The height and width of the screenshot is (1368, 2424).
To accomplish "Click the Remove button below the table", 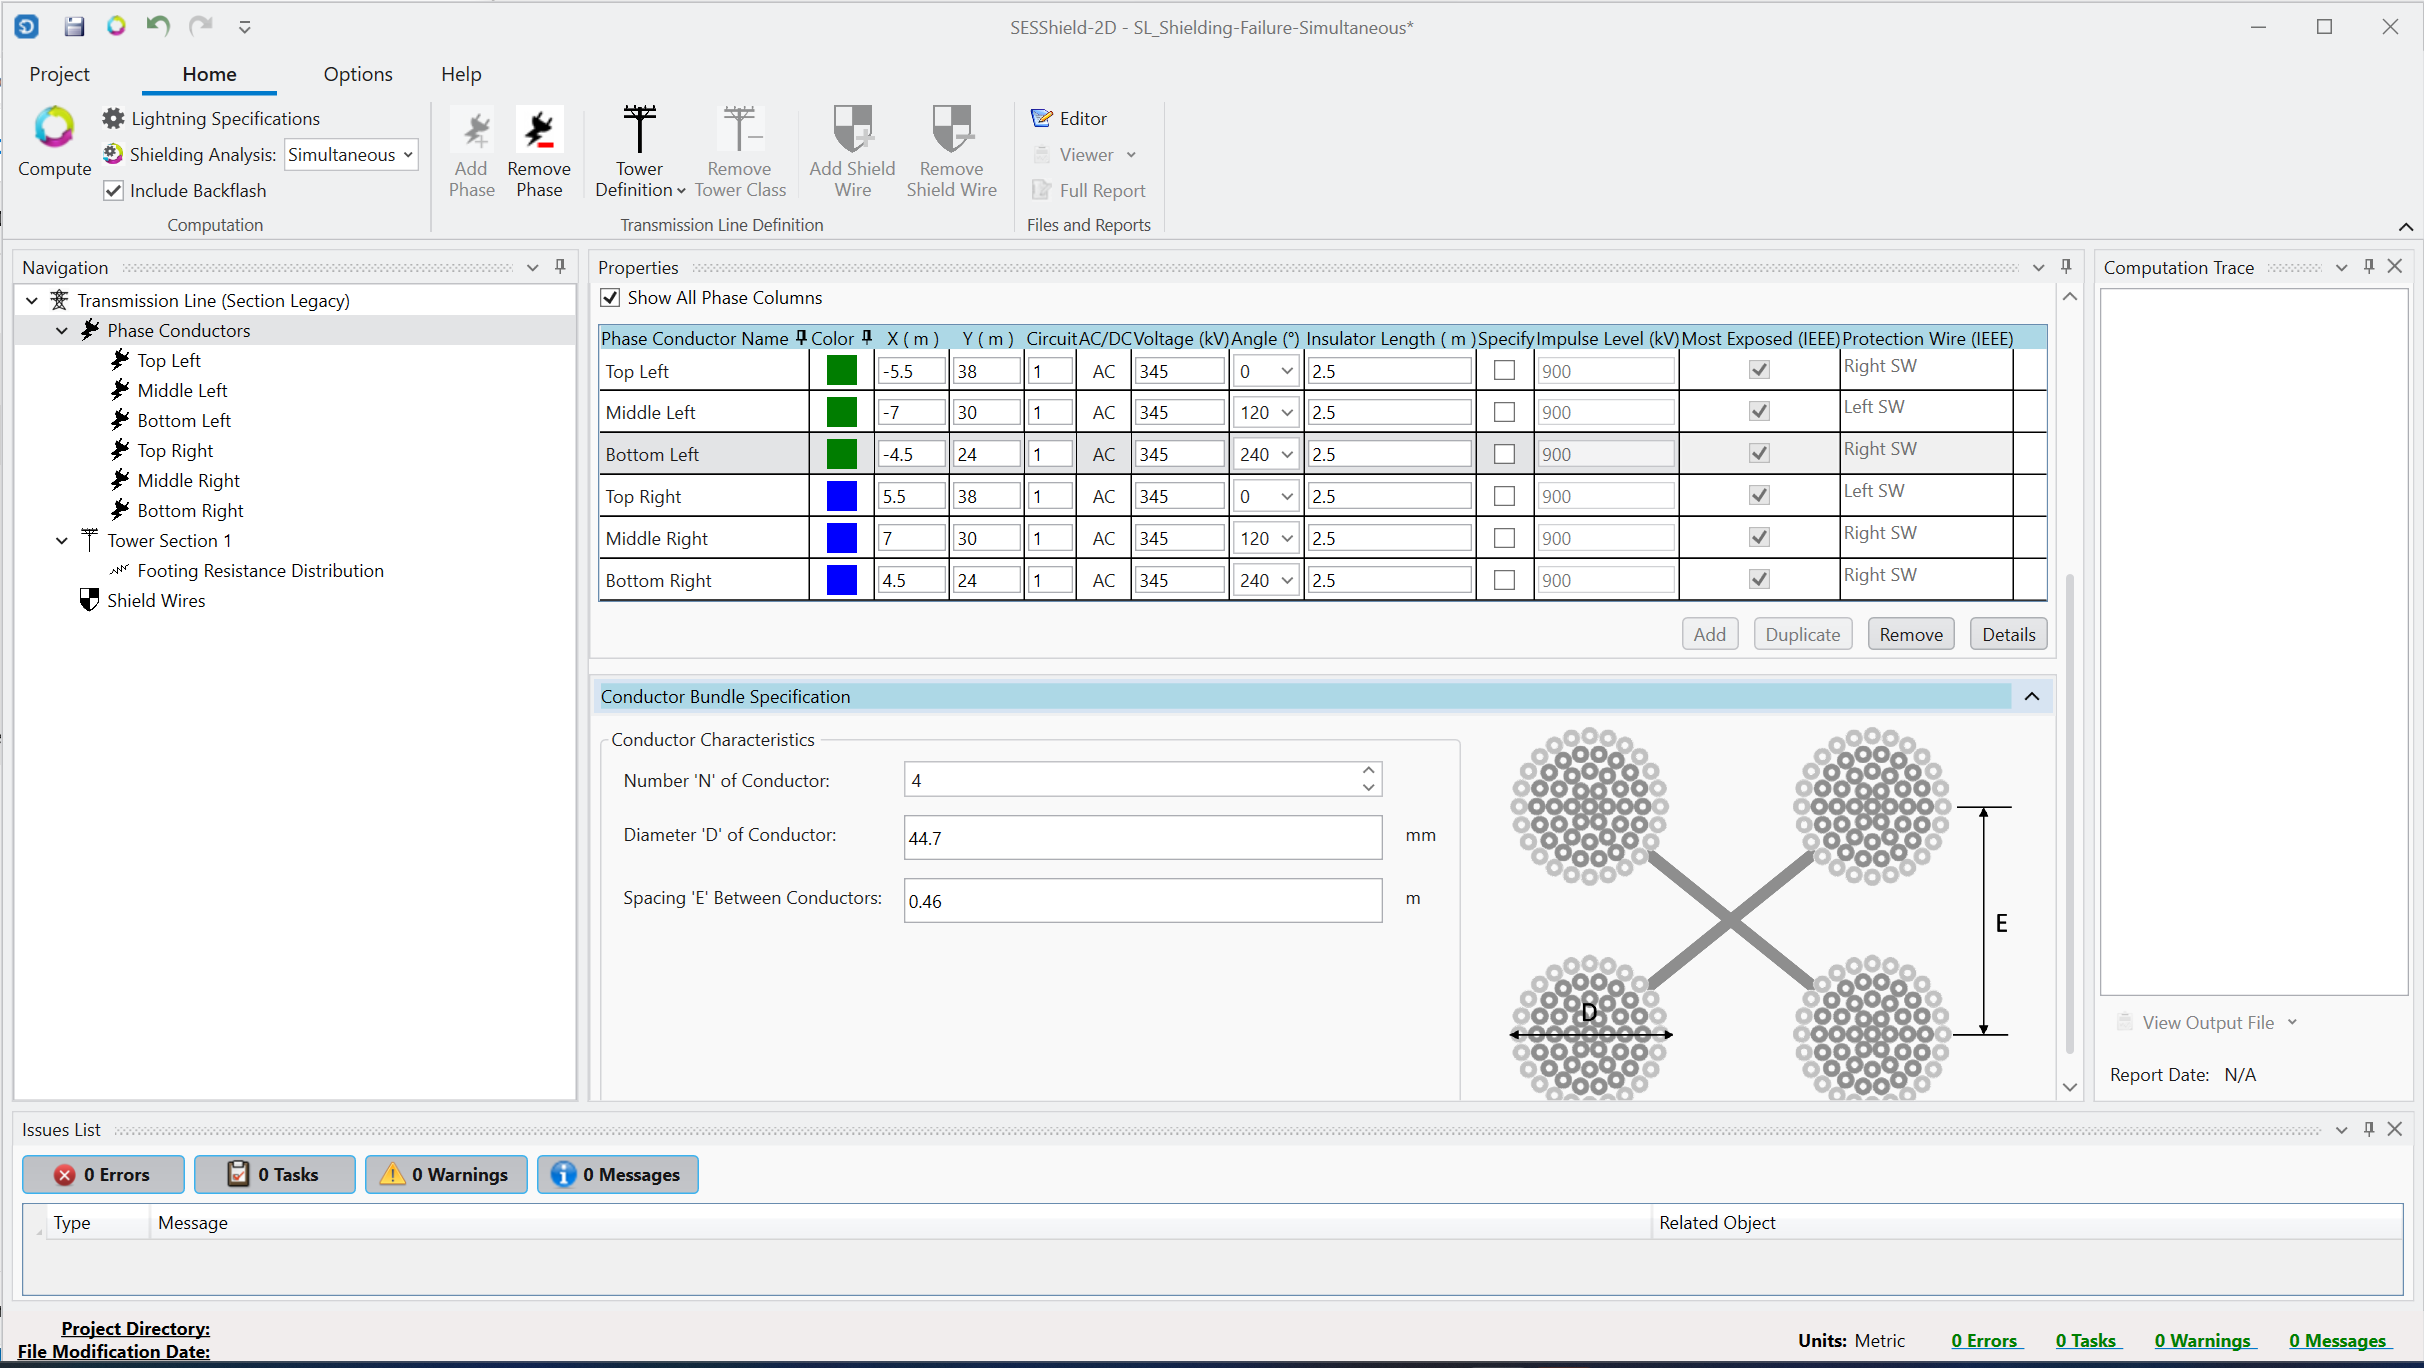I will [x=1910, y=634].
